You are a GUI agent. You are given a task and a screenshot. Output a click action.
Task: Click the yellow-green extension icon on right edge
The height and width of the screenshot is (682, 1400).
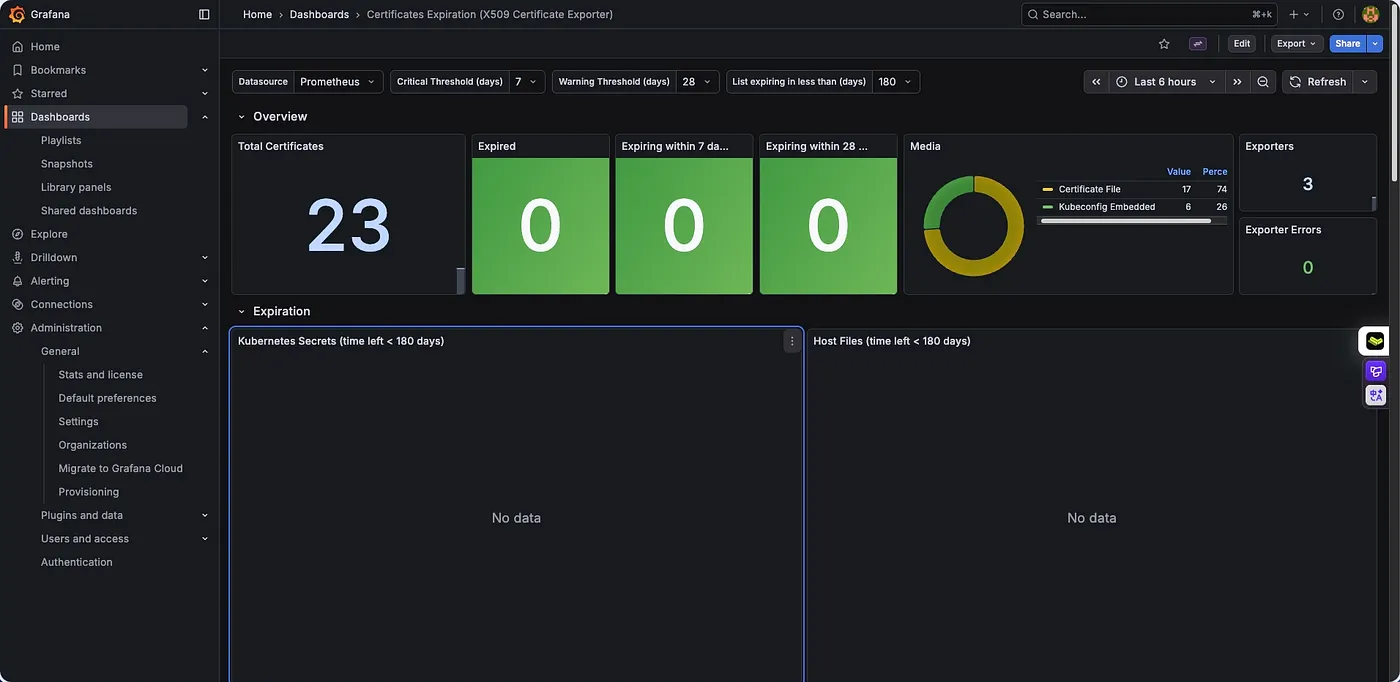click(x=1376, y=341)
